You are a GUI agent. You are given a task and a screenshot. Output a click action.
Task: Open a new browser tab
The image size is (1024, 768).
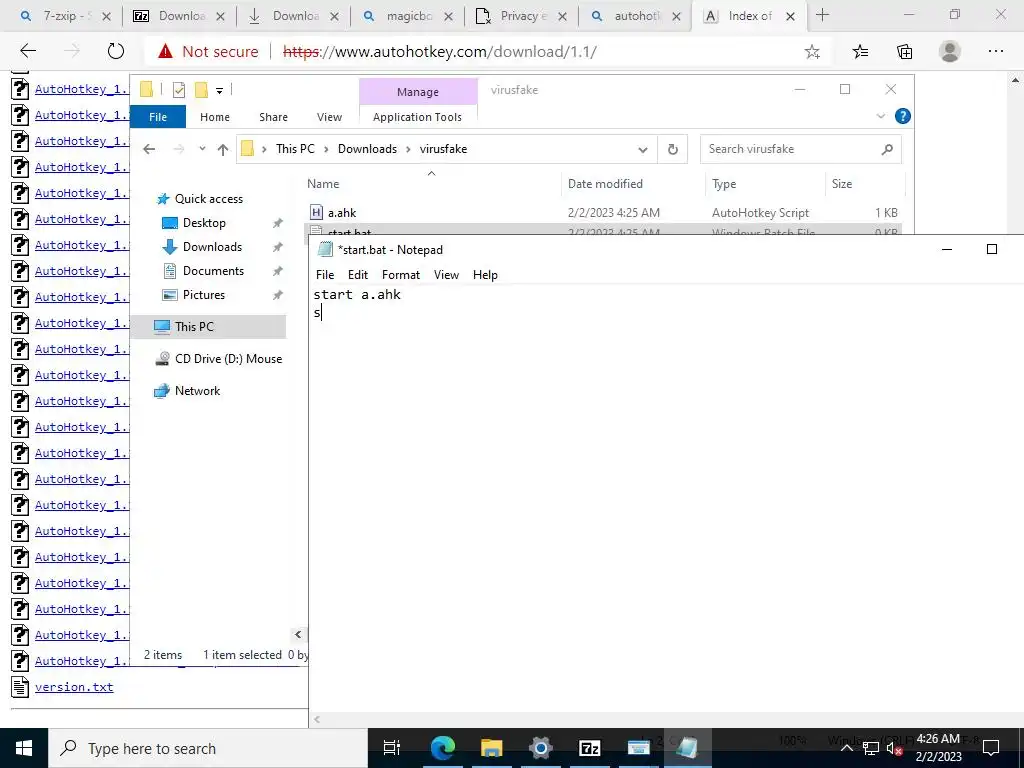pyautogui.click(x=822, y=16)
